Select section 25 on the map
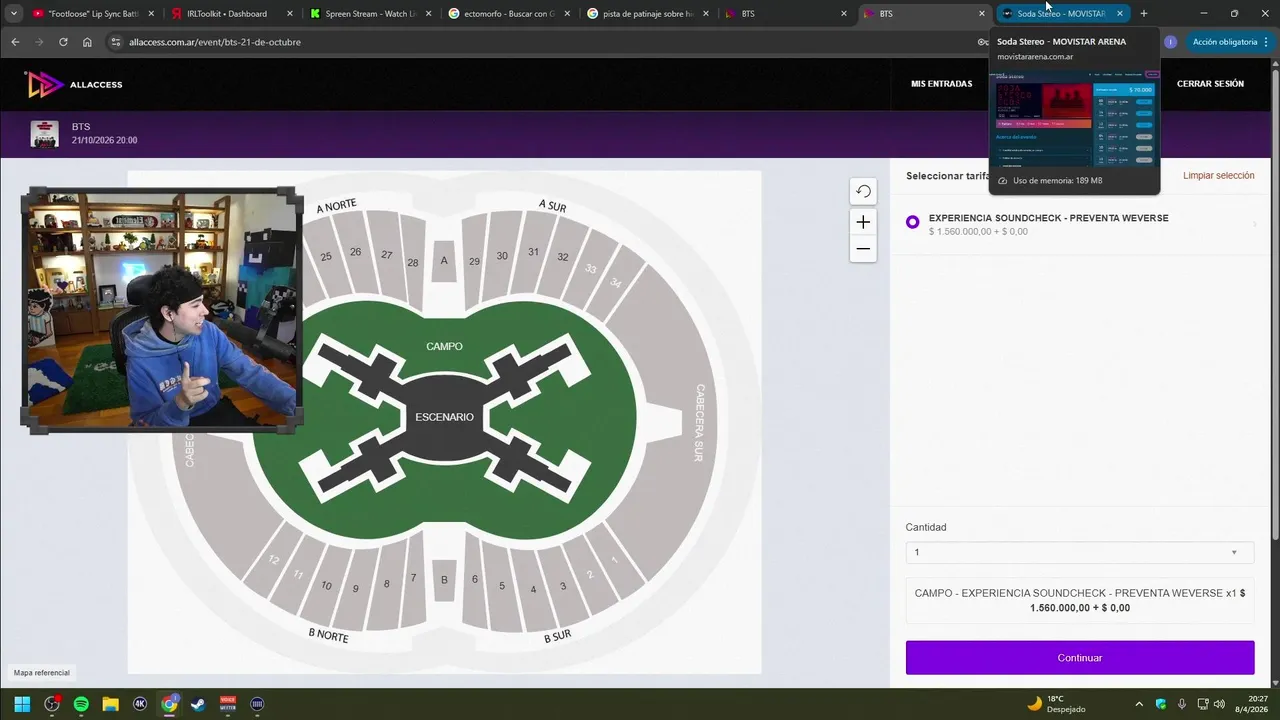 (325, 258)
